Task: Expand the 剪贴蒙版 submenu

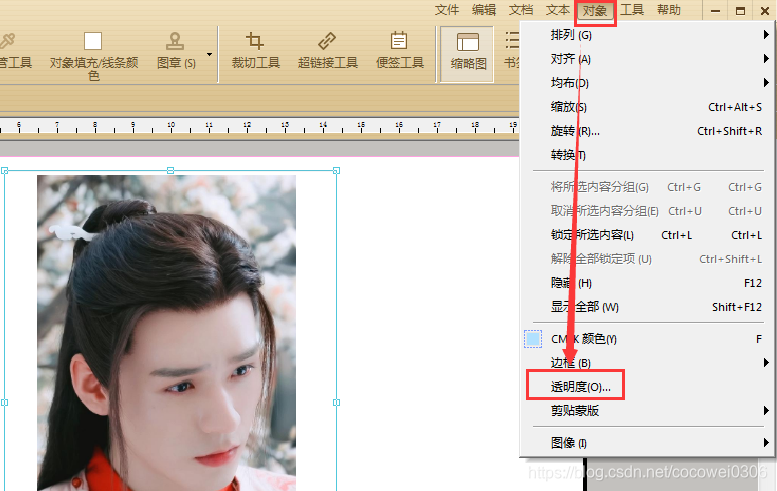Action: coord(647,411)
